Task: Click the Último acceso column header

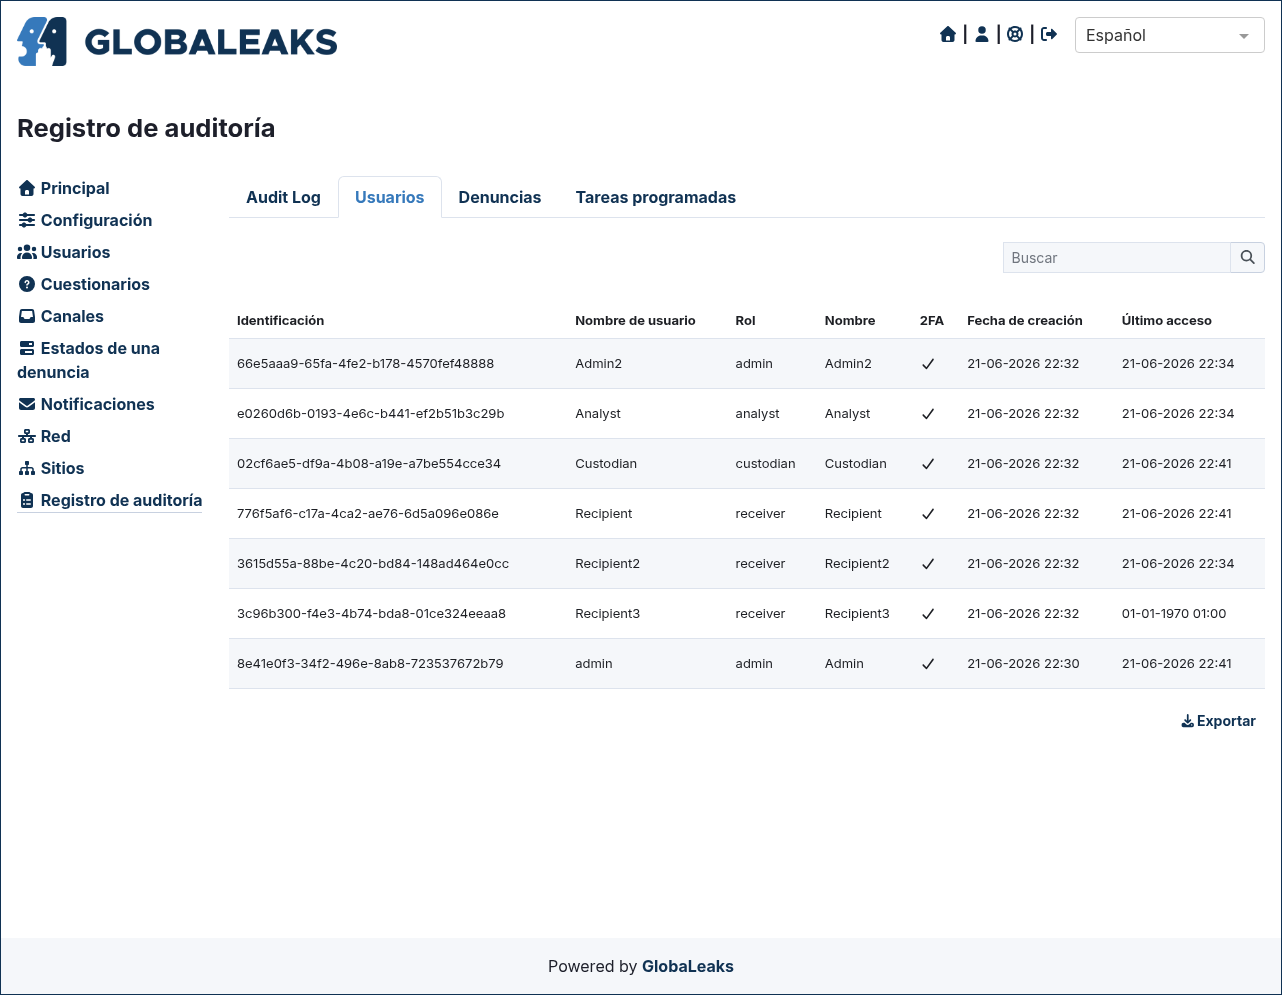Action: tap(1166, 320)
